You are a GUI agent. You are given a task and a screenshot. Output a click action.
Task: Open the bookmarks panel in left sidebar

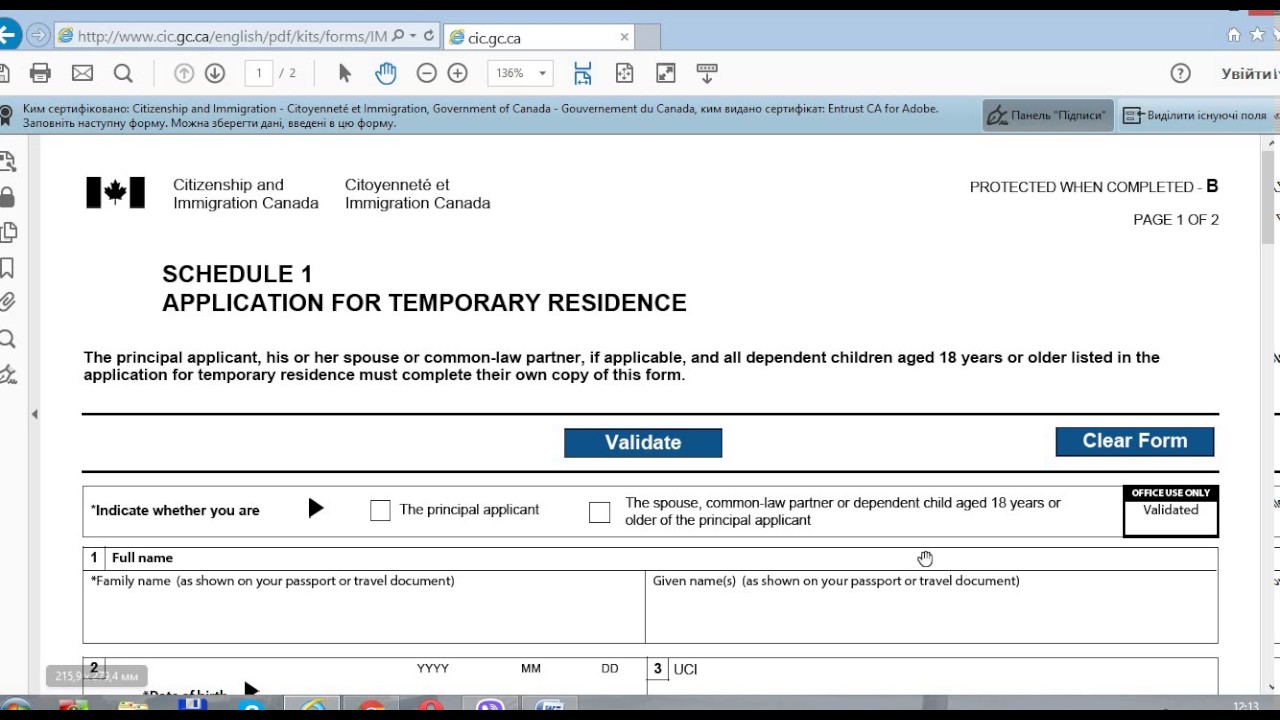pos(8,267)
